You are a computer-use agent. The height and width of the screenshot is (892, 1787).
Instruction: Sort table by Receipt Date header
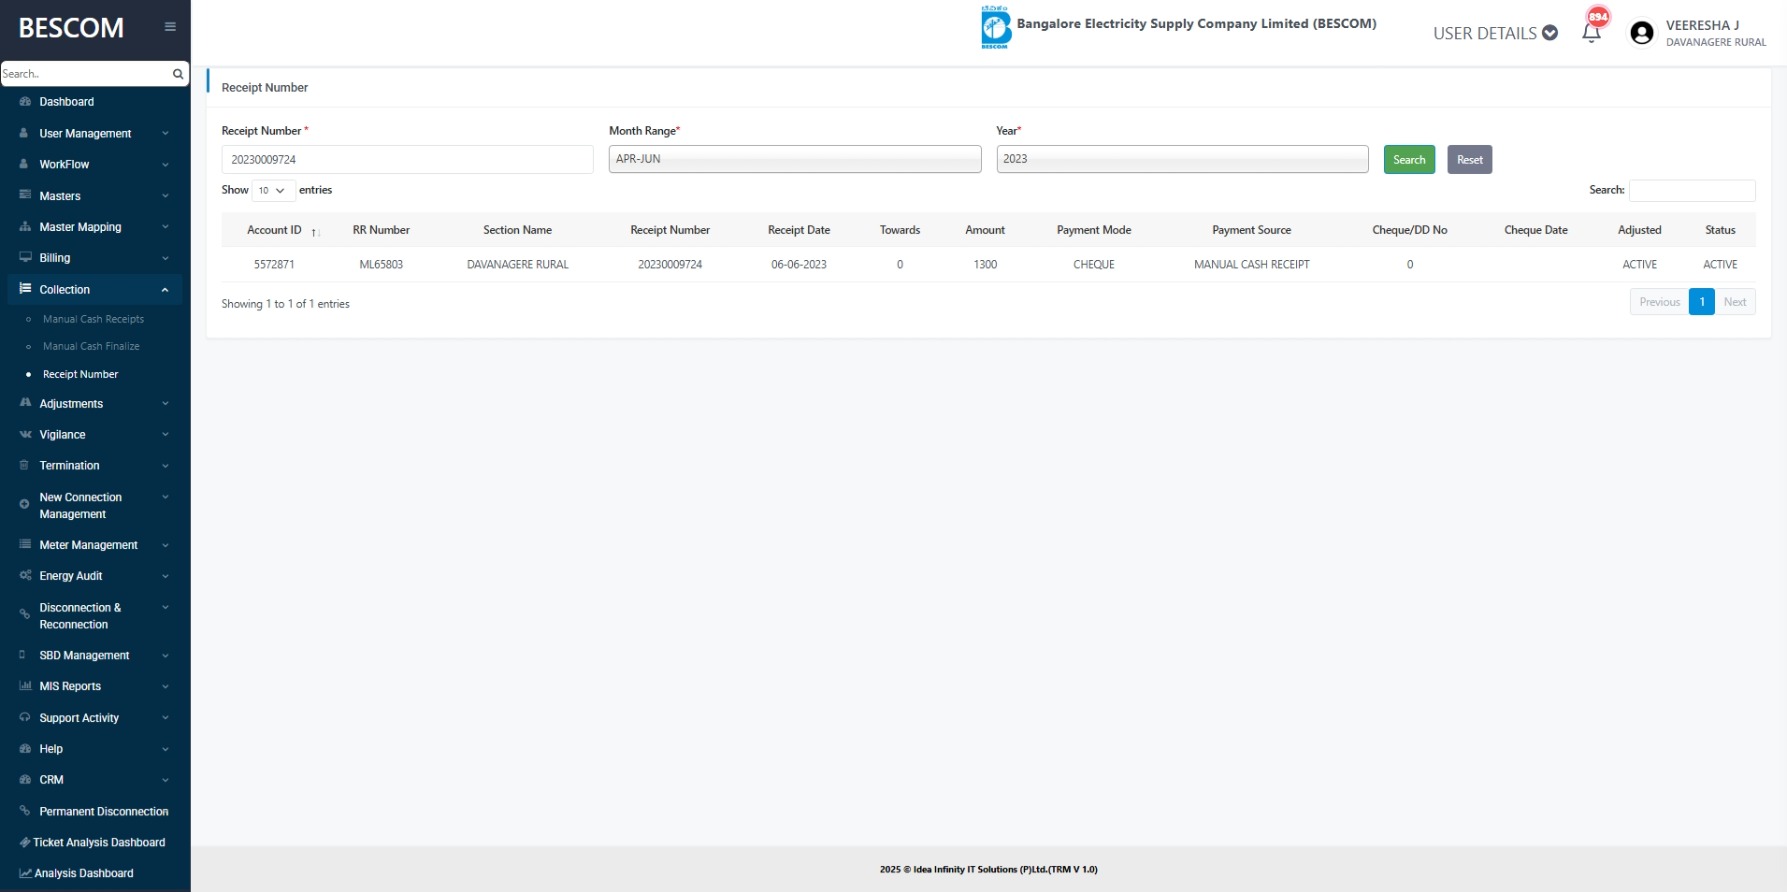[x=799, y=230]
